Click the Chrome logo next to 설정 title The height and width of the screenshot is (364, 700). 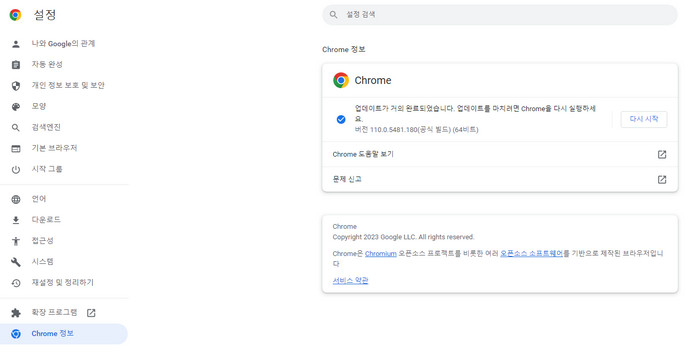15,15
